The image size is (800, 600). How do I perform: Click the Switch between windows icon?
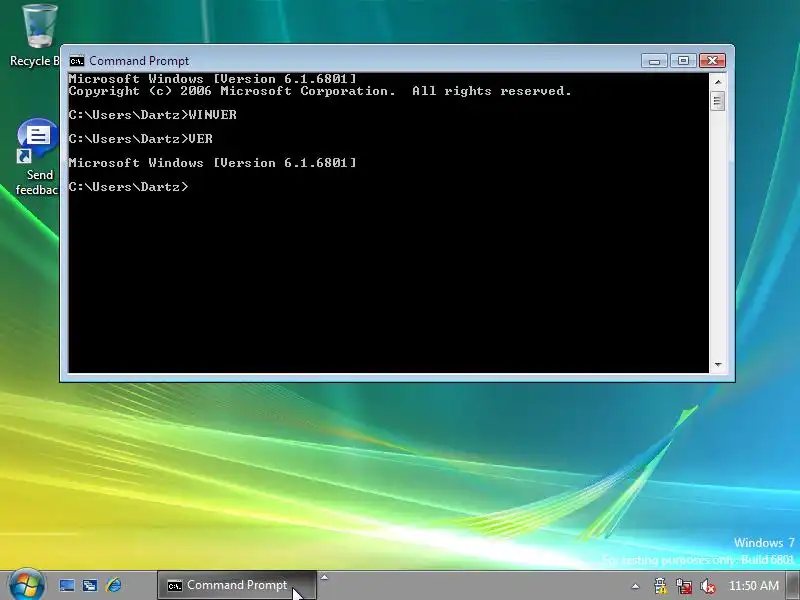tap(90, 585)
